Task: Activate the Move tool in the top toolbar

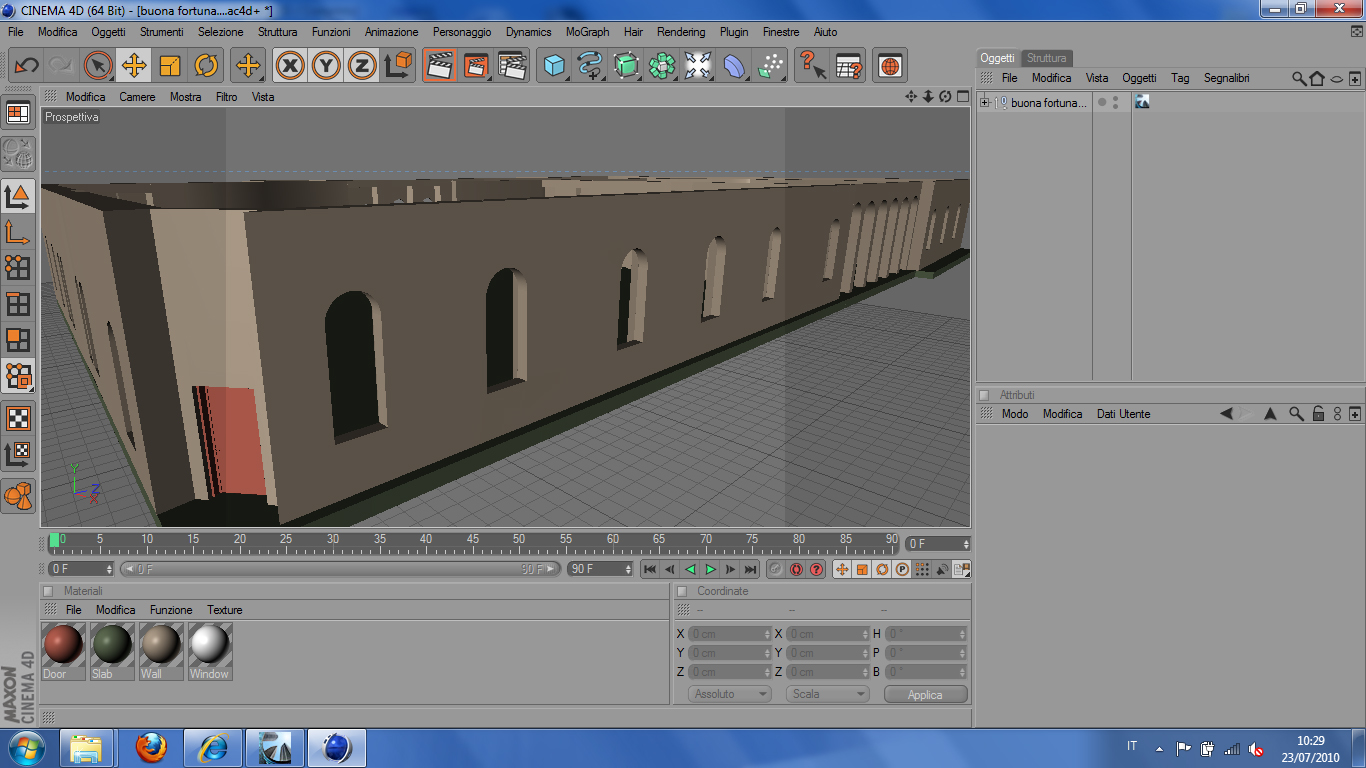Action: (134, 66)
